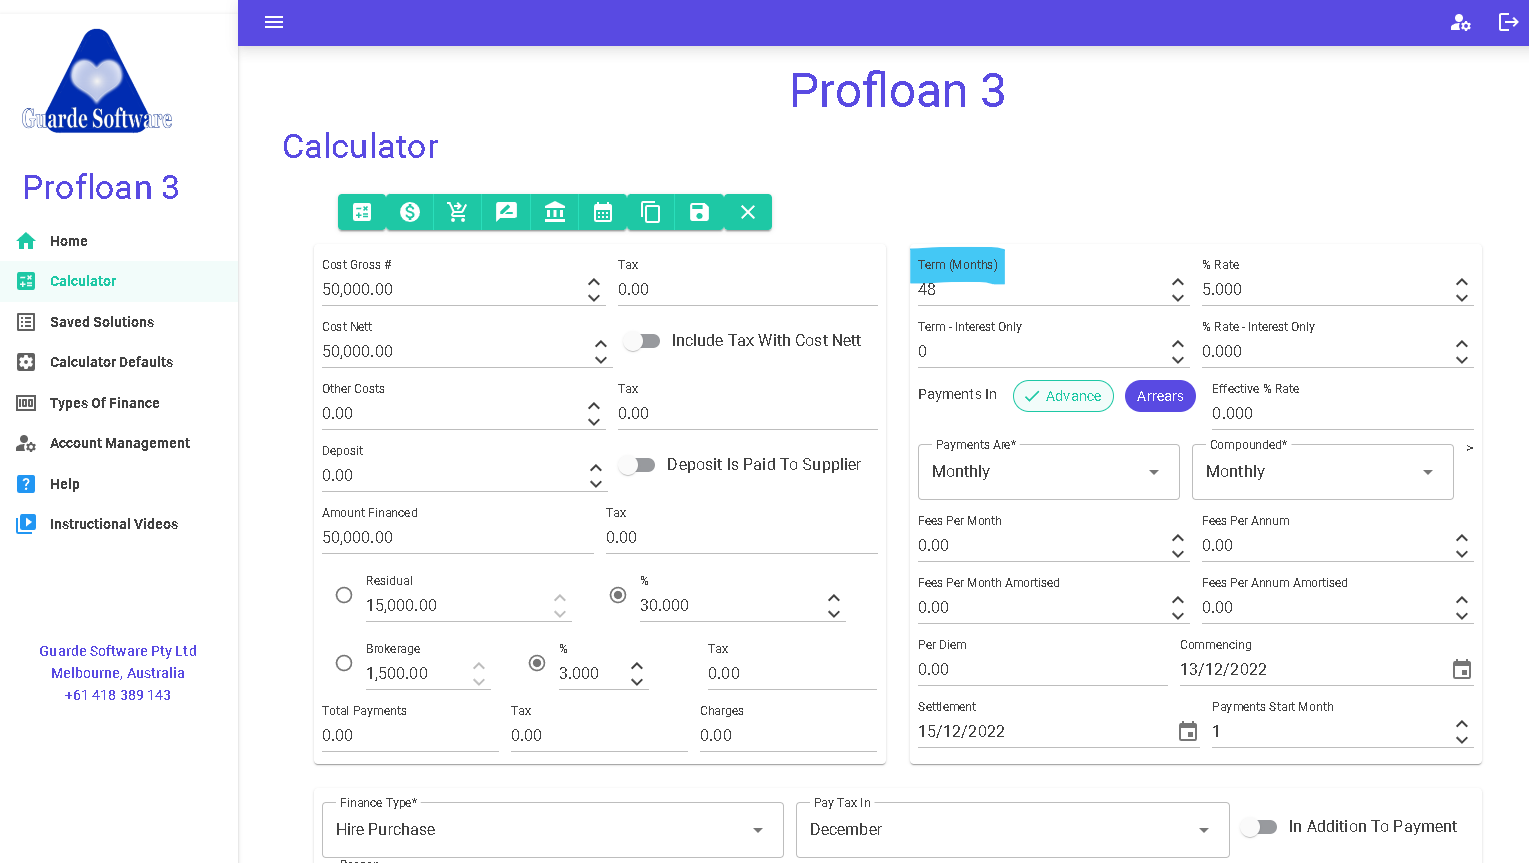Click the phone number +61 418 389 143
1529x863 pixels.
point(118,695)
